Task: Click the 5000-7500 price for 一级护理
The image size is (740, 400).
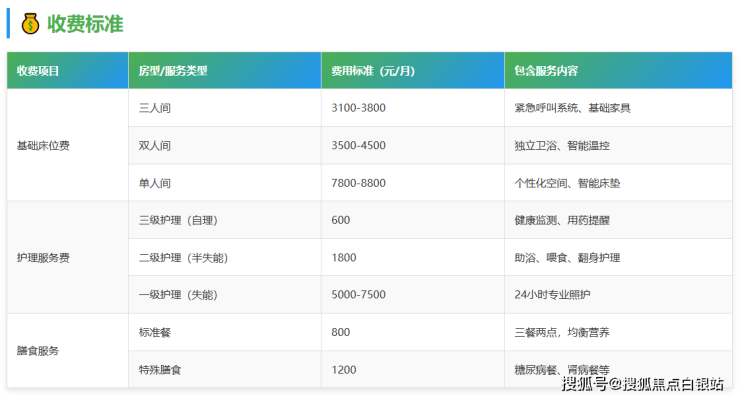Action: [358, 295]
